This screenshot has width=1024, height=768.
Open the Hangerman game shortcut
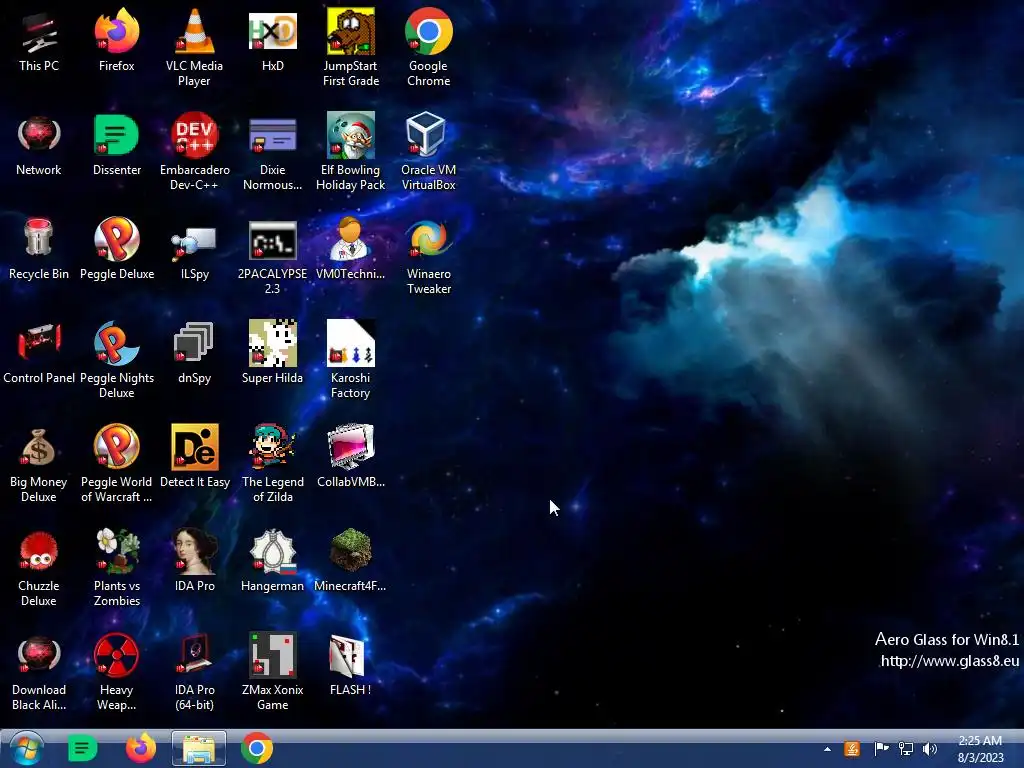[x=272, y=560]
